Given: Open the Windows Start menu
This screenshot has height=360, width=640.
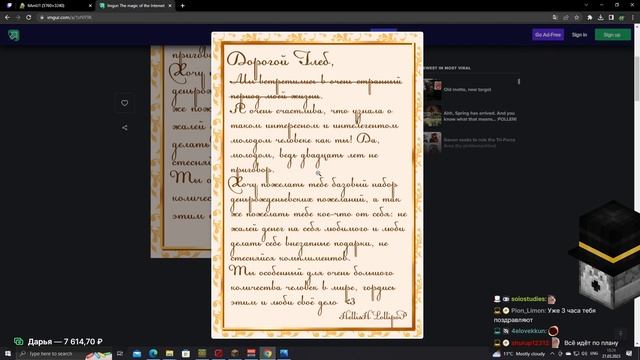Looking at the screenshot, I should (x=7, y=353).
